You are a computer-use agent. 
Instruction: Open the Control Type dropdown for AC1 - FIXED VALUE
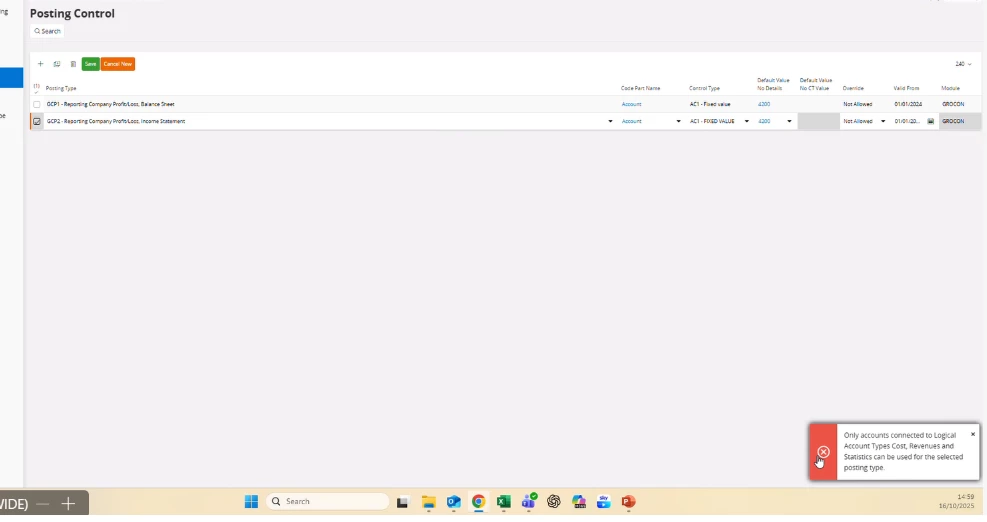click(x=747, y=122)
